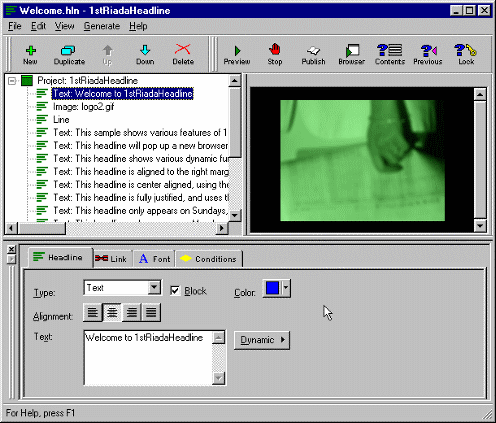Select 'This headline shows various dynamic' item
Viewport: 496px width, 423px height.
[140, 159]
